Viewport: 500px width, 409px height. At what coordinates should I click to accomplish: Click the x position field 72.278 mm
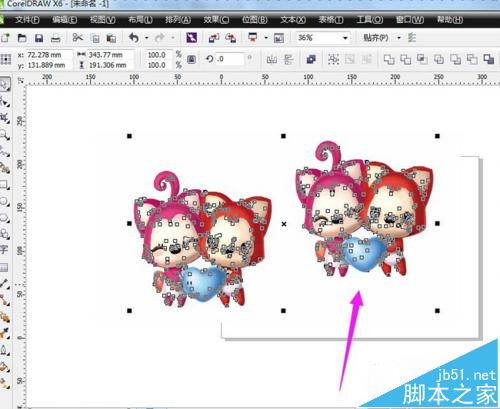(49, 55)
